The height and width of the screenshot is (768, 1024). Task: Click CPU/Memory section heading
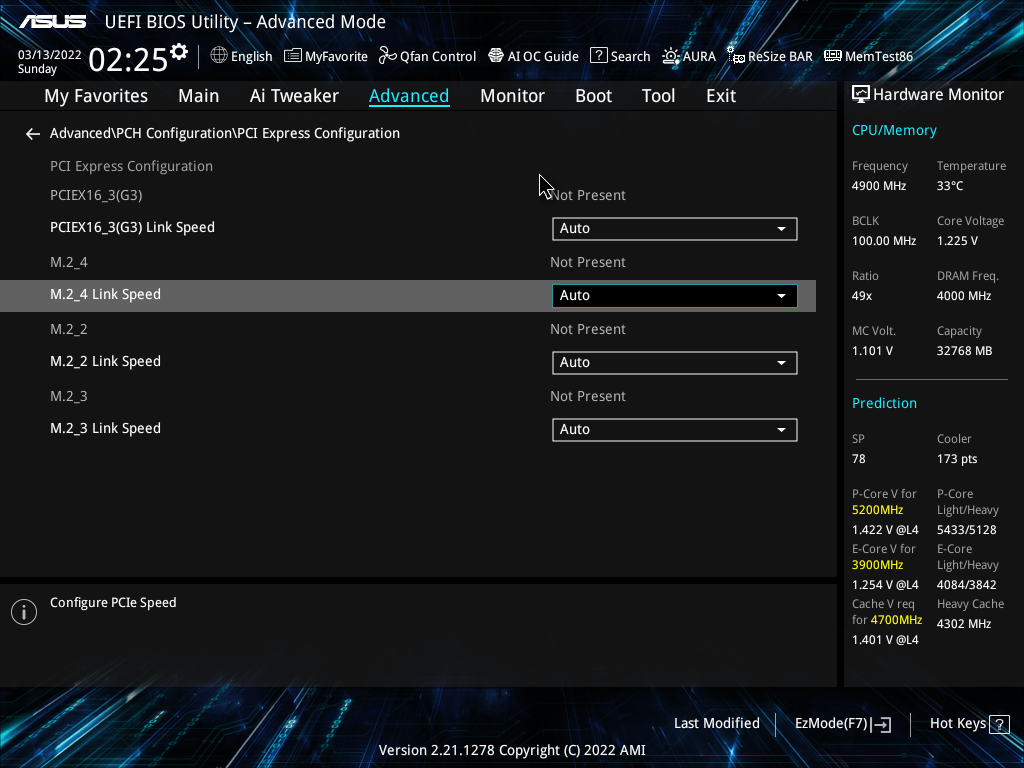click(894, 131)
